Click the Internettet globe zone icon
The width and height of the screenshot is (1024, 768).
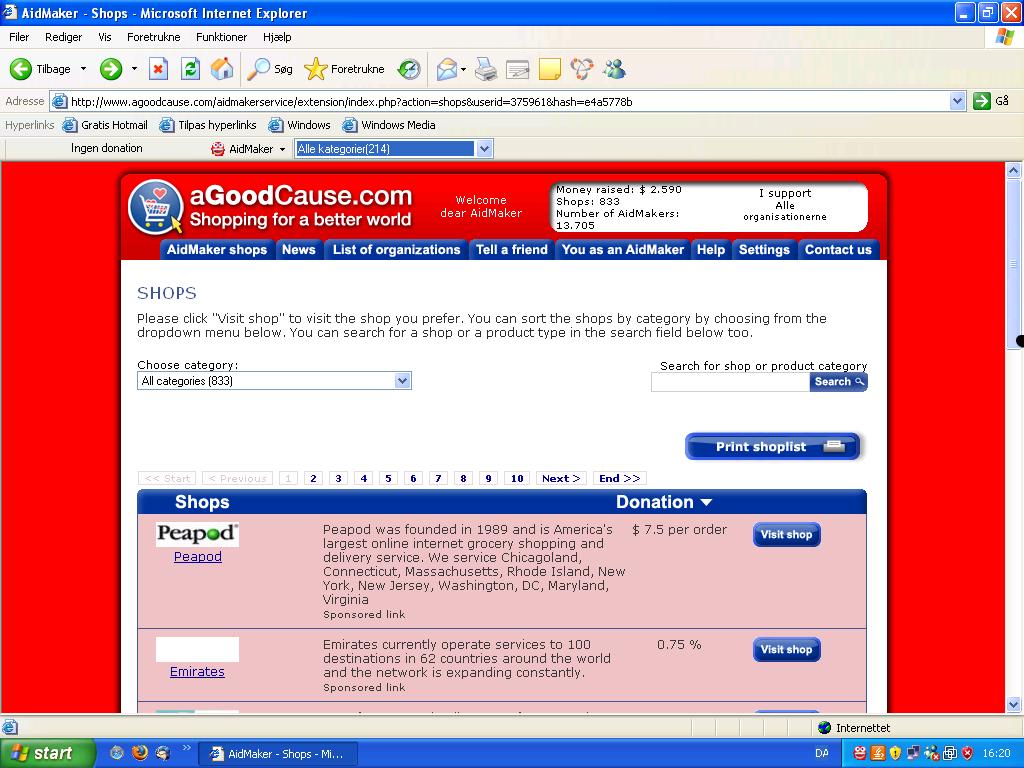point(824,728)
